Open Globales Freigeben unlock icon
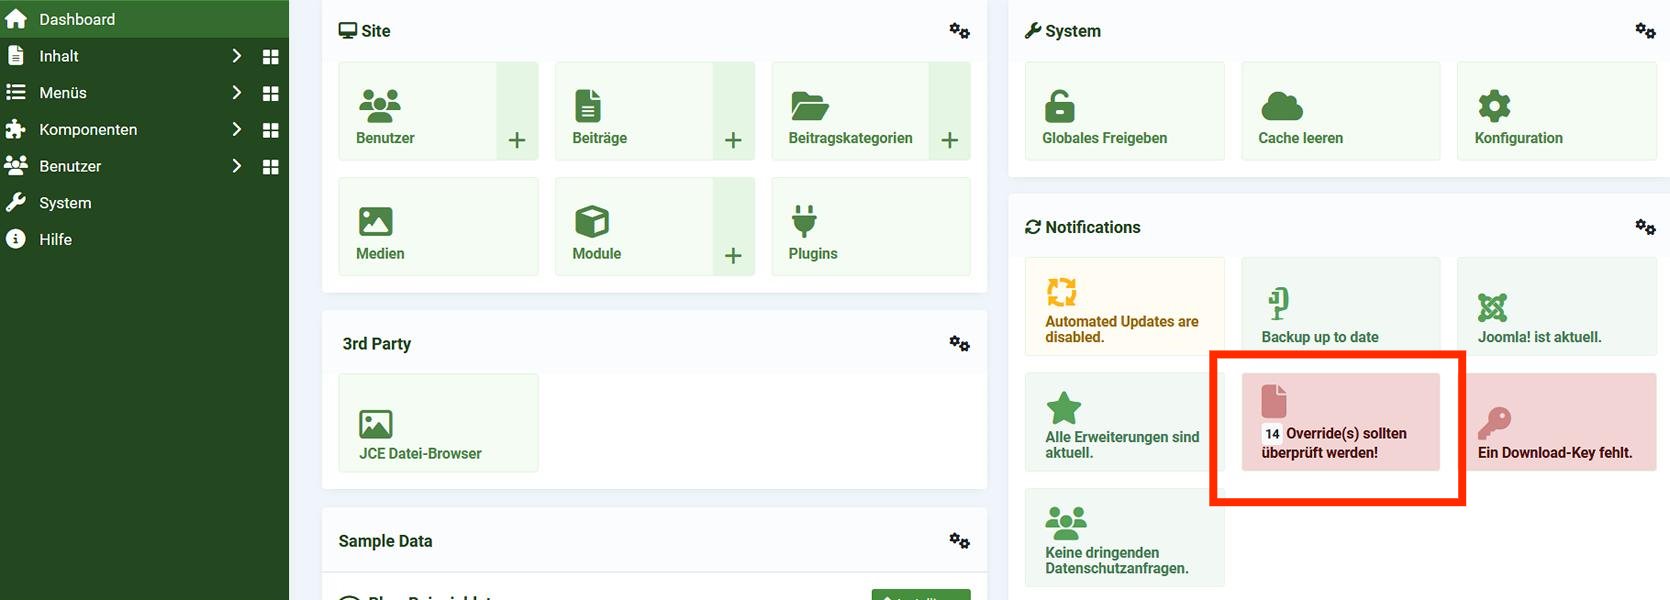Viewport: 1670px width, 600px height. [1059, 105]
